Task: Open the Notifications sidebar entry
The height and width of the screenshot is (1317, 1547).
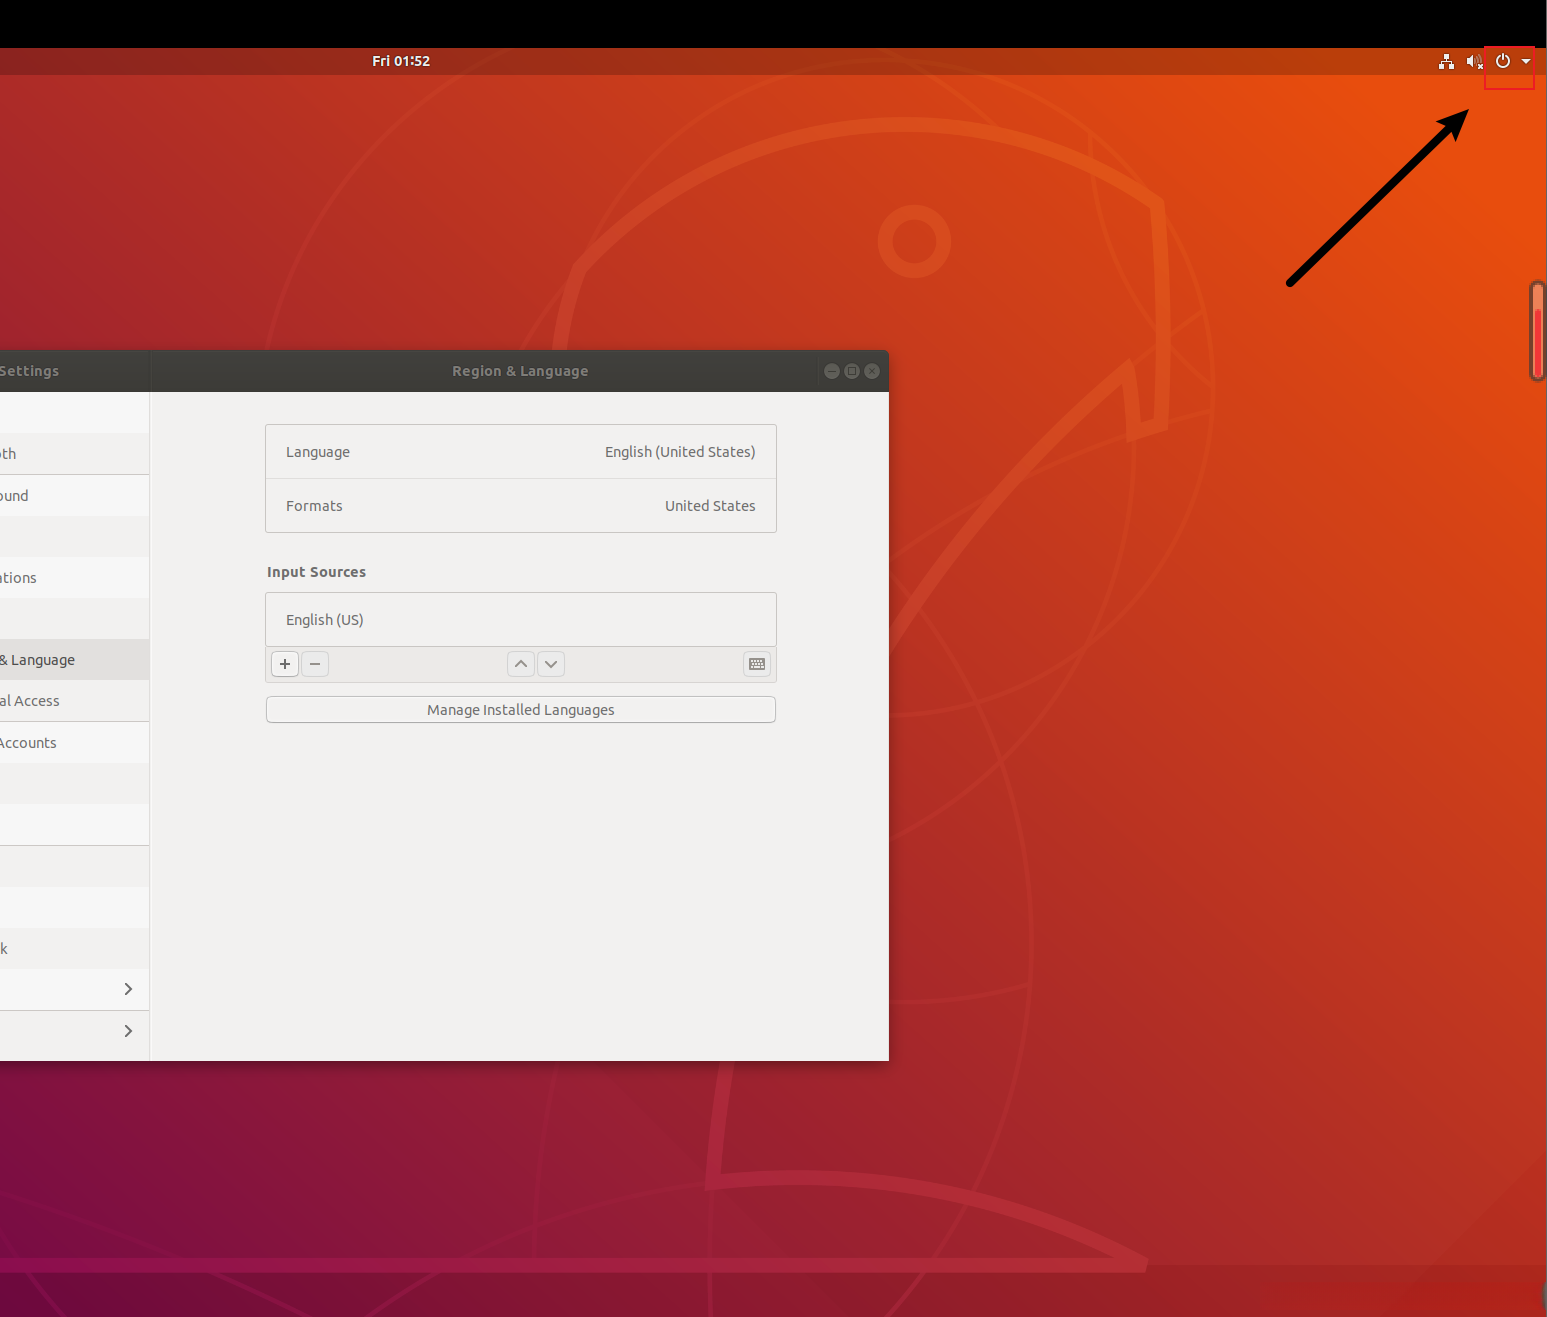Action: tap(74, 578)
